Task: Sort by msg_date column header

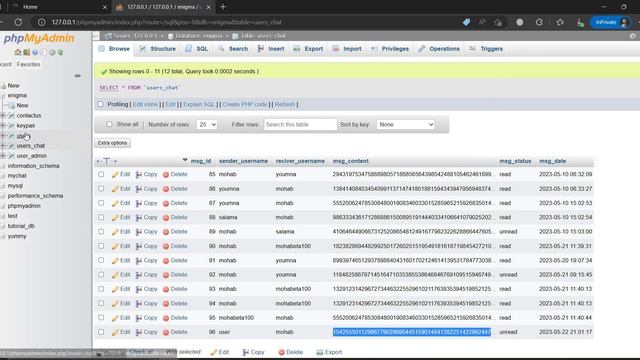Action: coord(553,161)
